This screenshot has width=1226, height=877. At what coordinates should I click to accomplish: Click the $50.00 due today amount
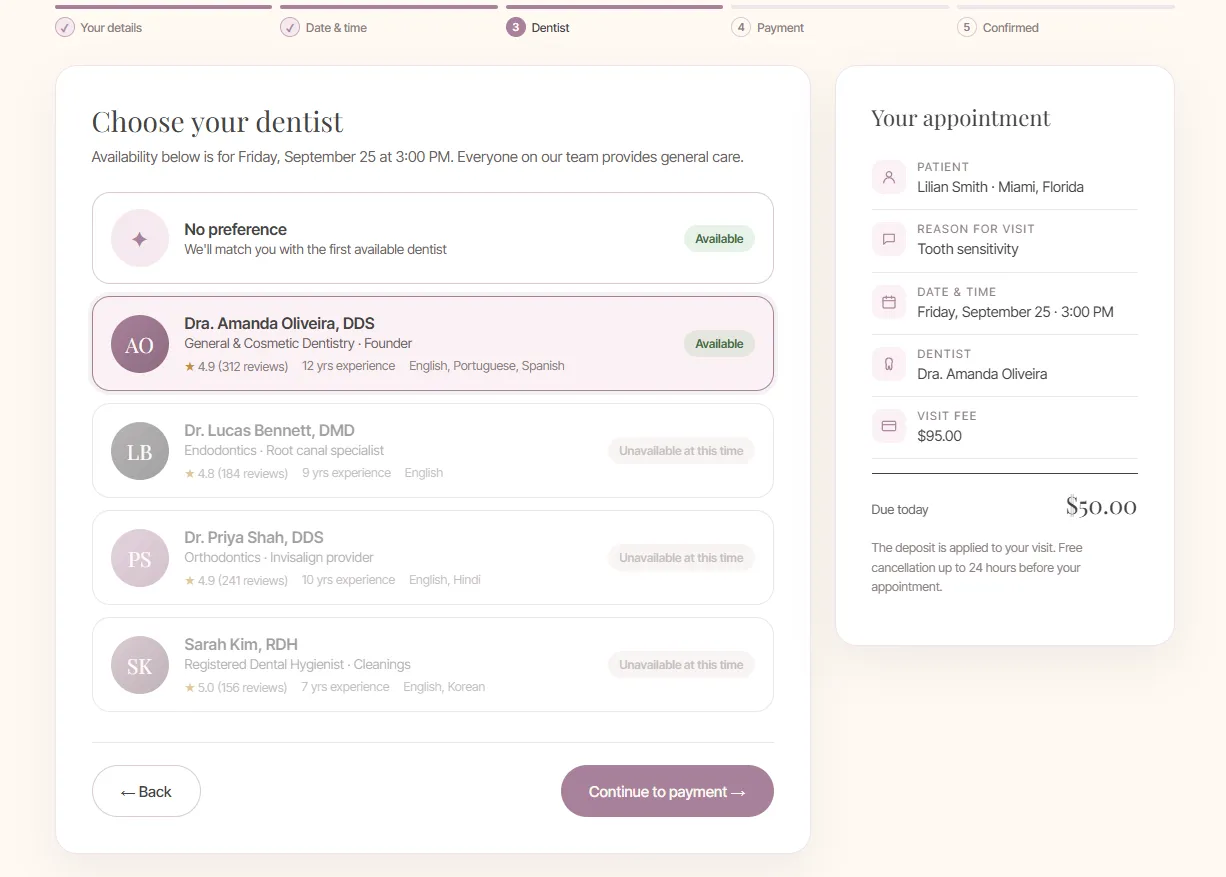pyautogui.click(x=1101, y=507)
